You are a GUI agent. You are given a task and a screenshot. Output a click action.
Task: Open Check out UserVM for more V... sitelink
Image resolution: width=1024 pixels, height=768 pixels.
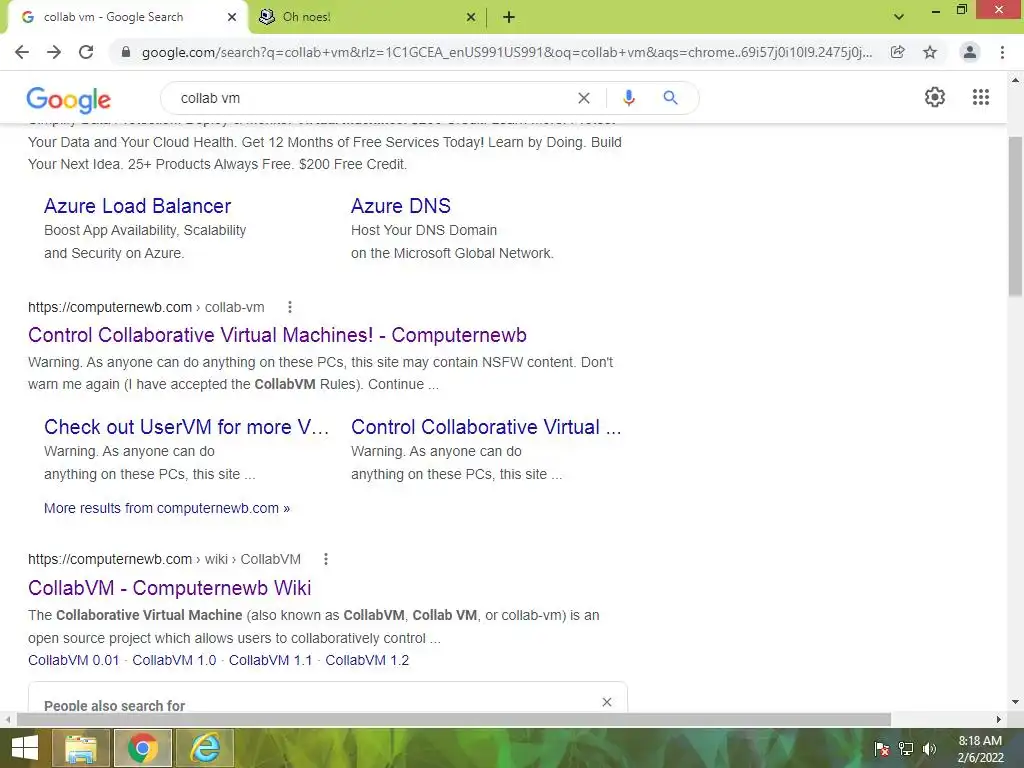click(187, 427)
